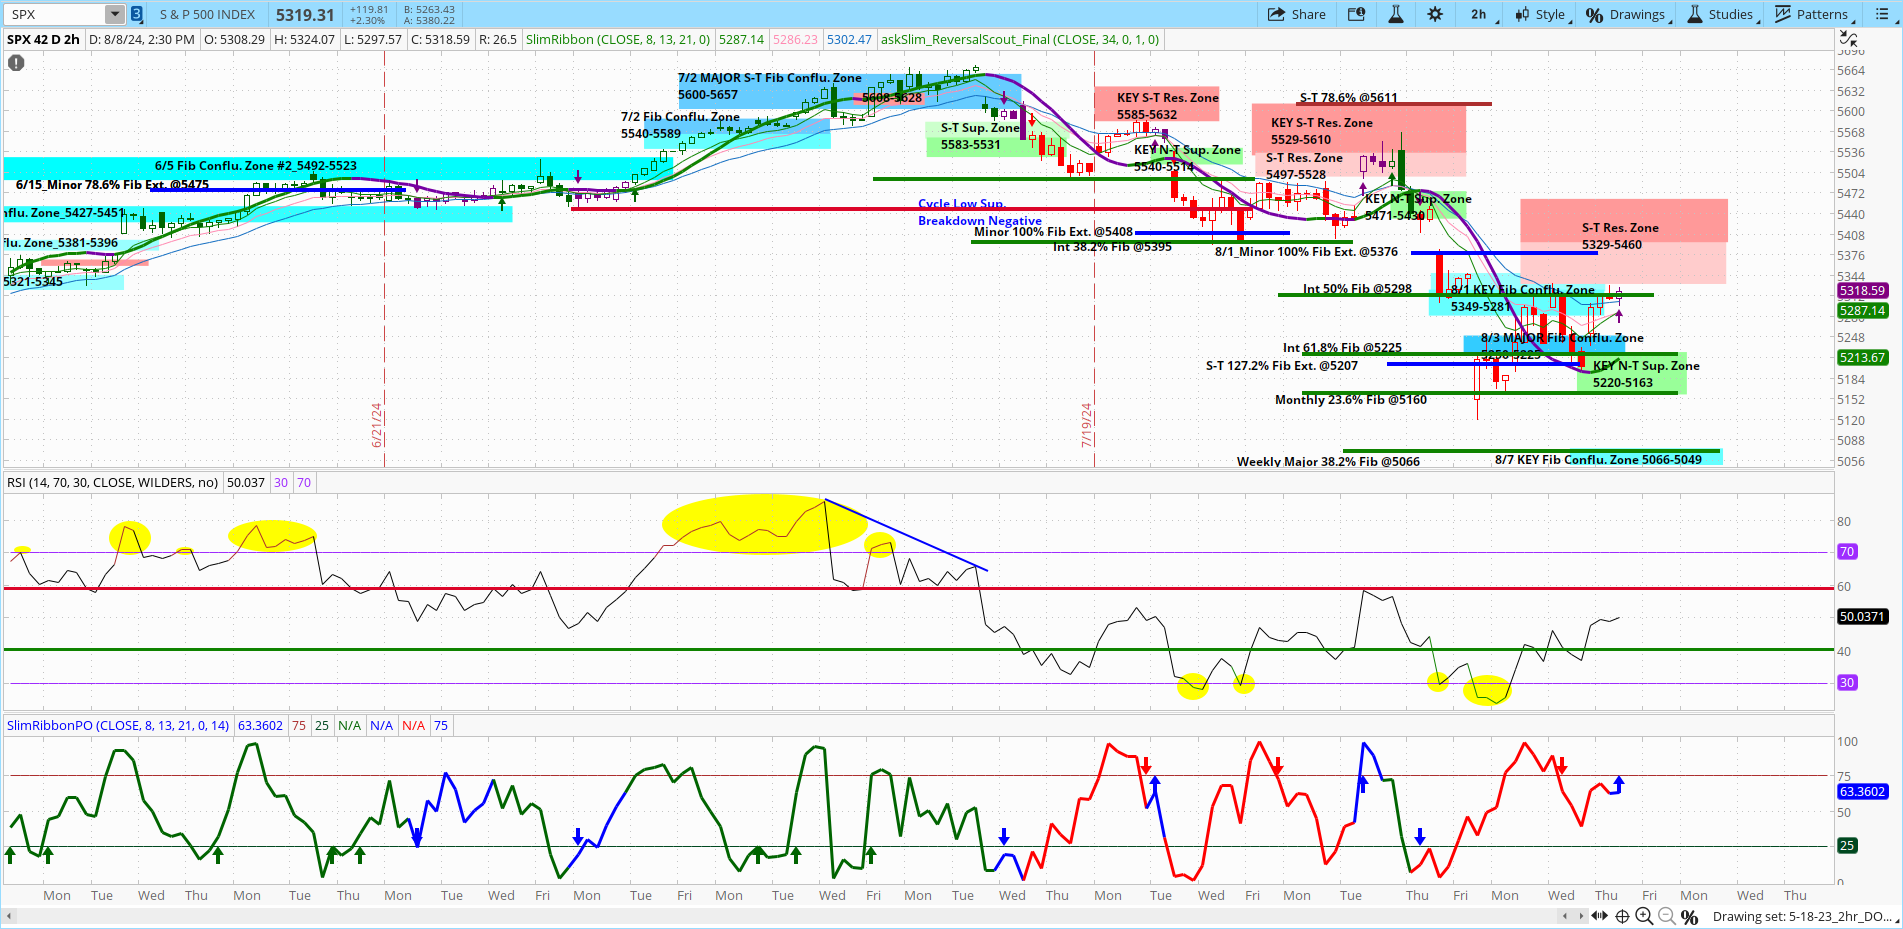Screen dimensions: 1903x929
Task: Click the SlimRibbonPO study title label
Action: [117, 725]
